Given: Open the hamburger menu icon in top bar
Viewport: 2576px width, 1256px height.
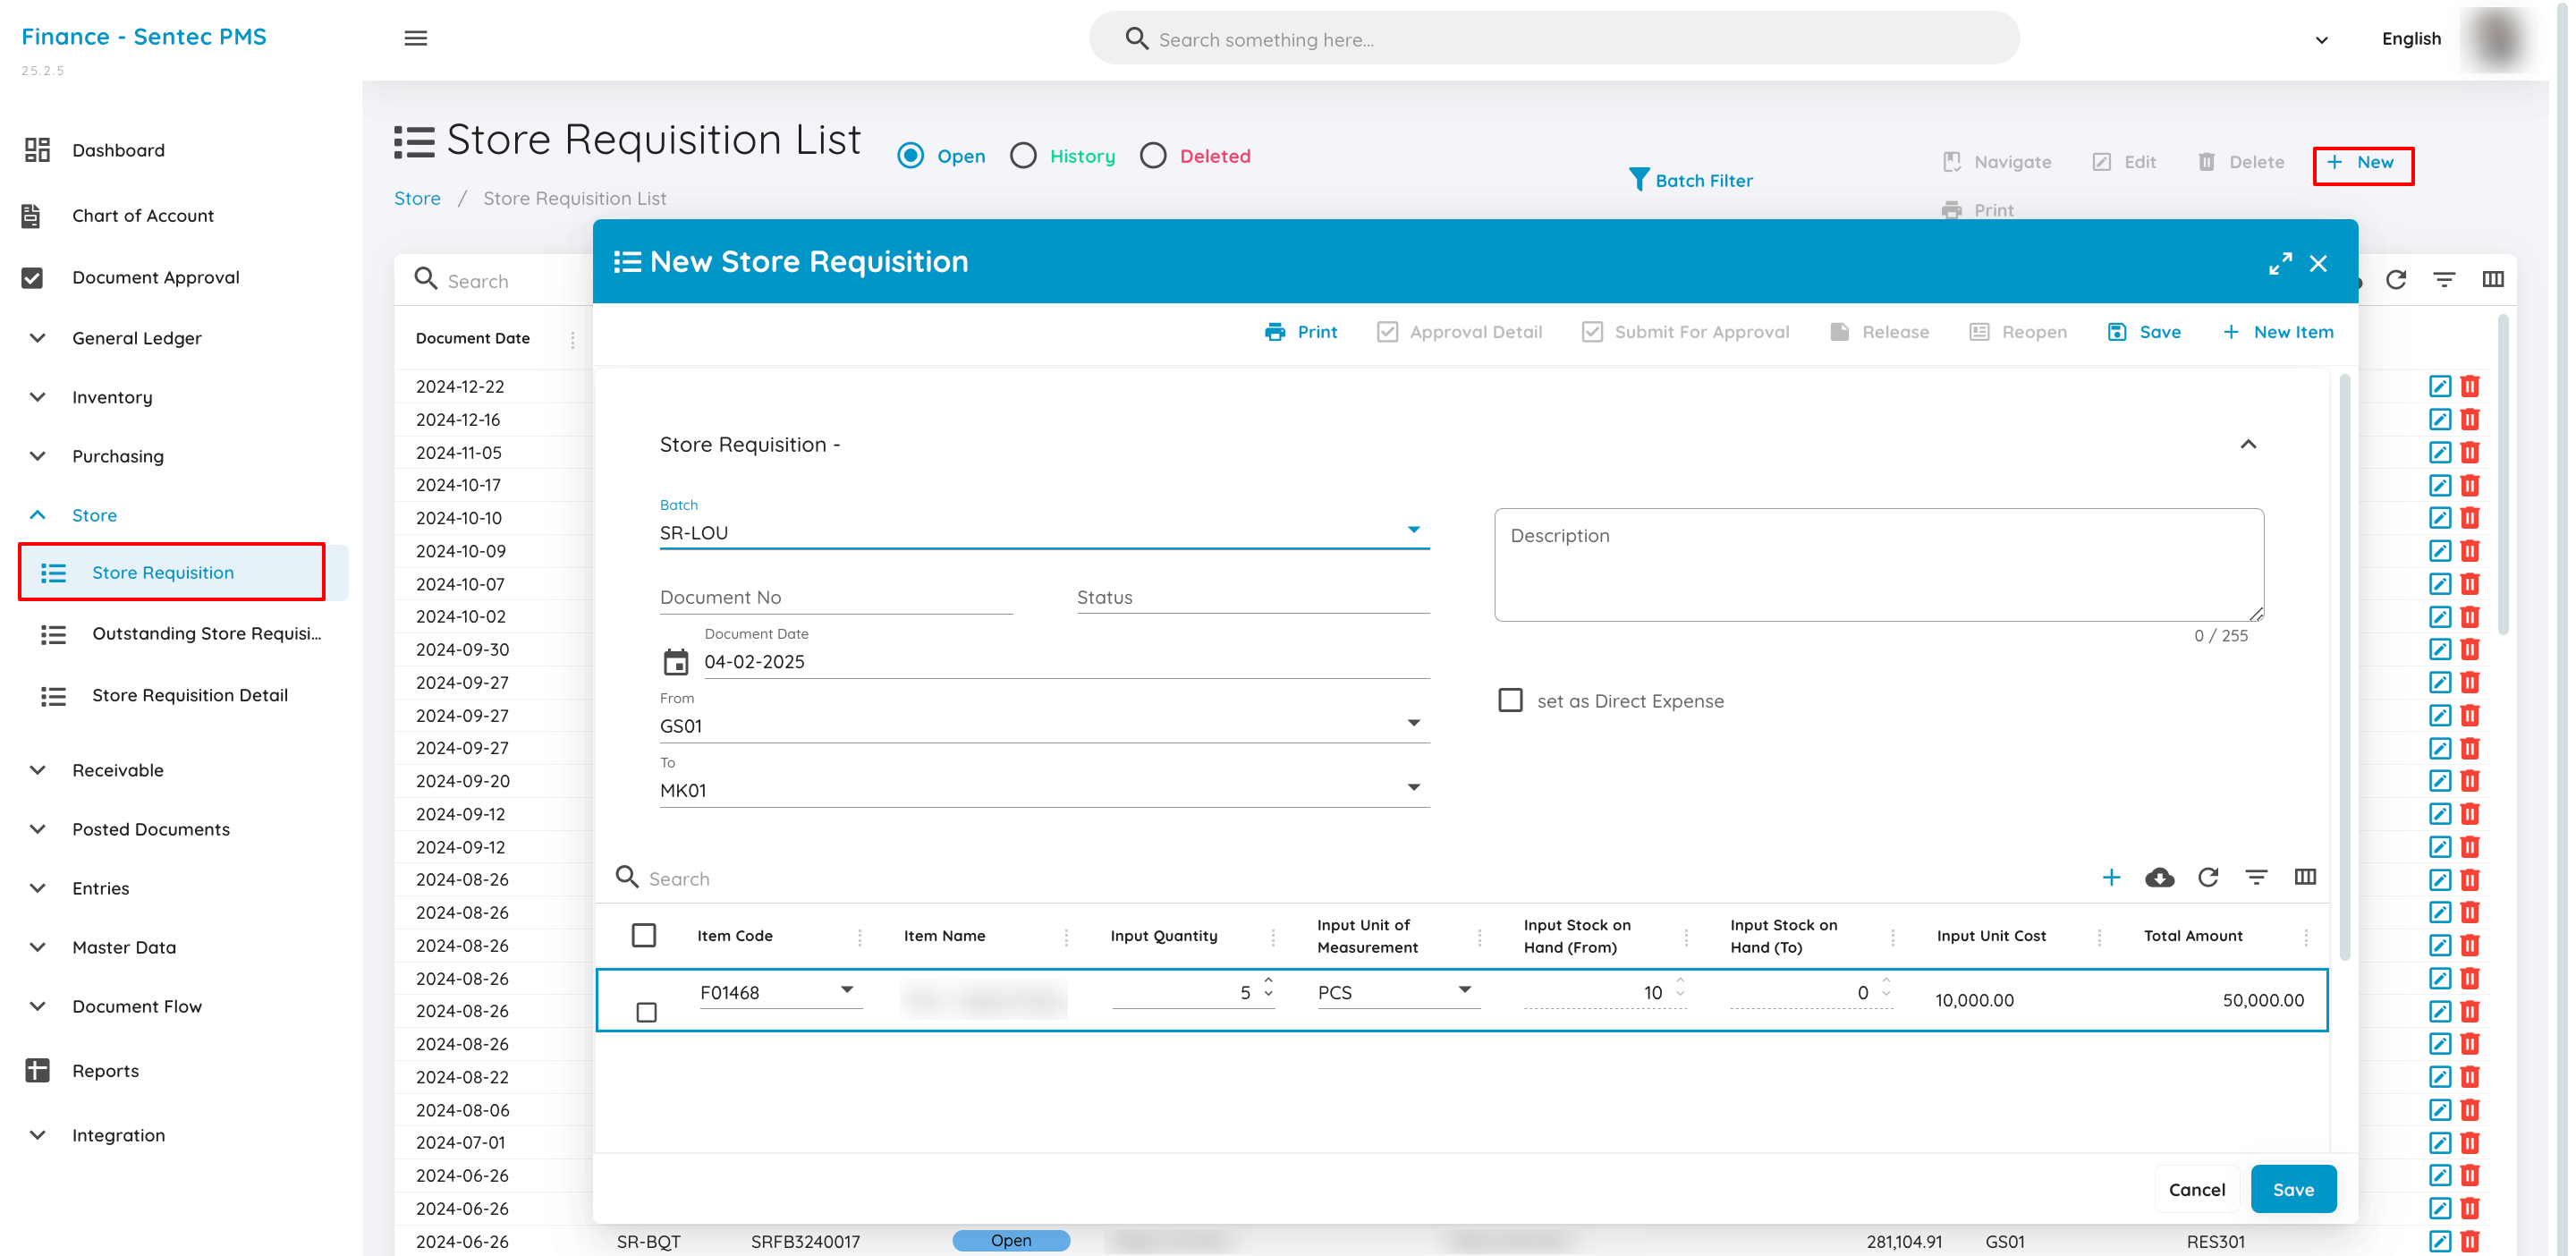Looking at the screenshot, I should point(416,38).
